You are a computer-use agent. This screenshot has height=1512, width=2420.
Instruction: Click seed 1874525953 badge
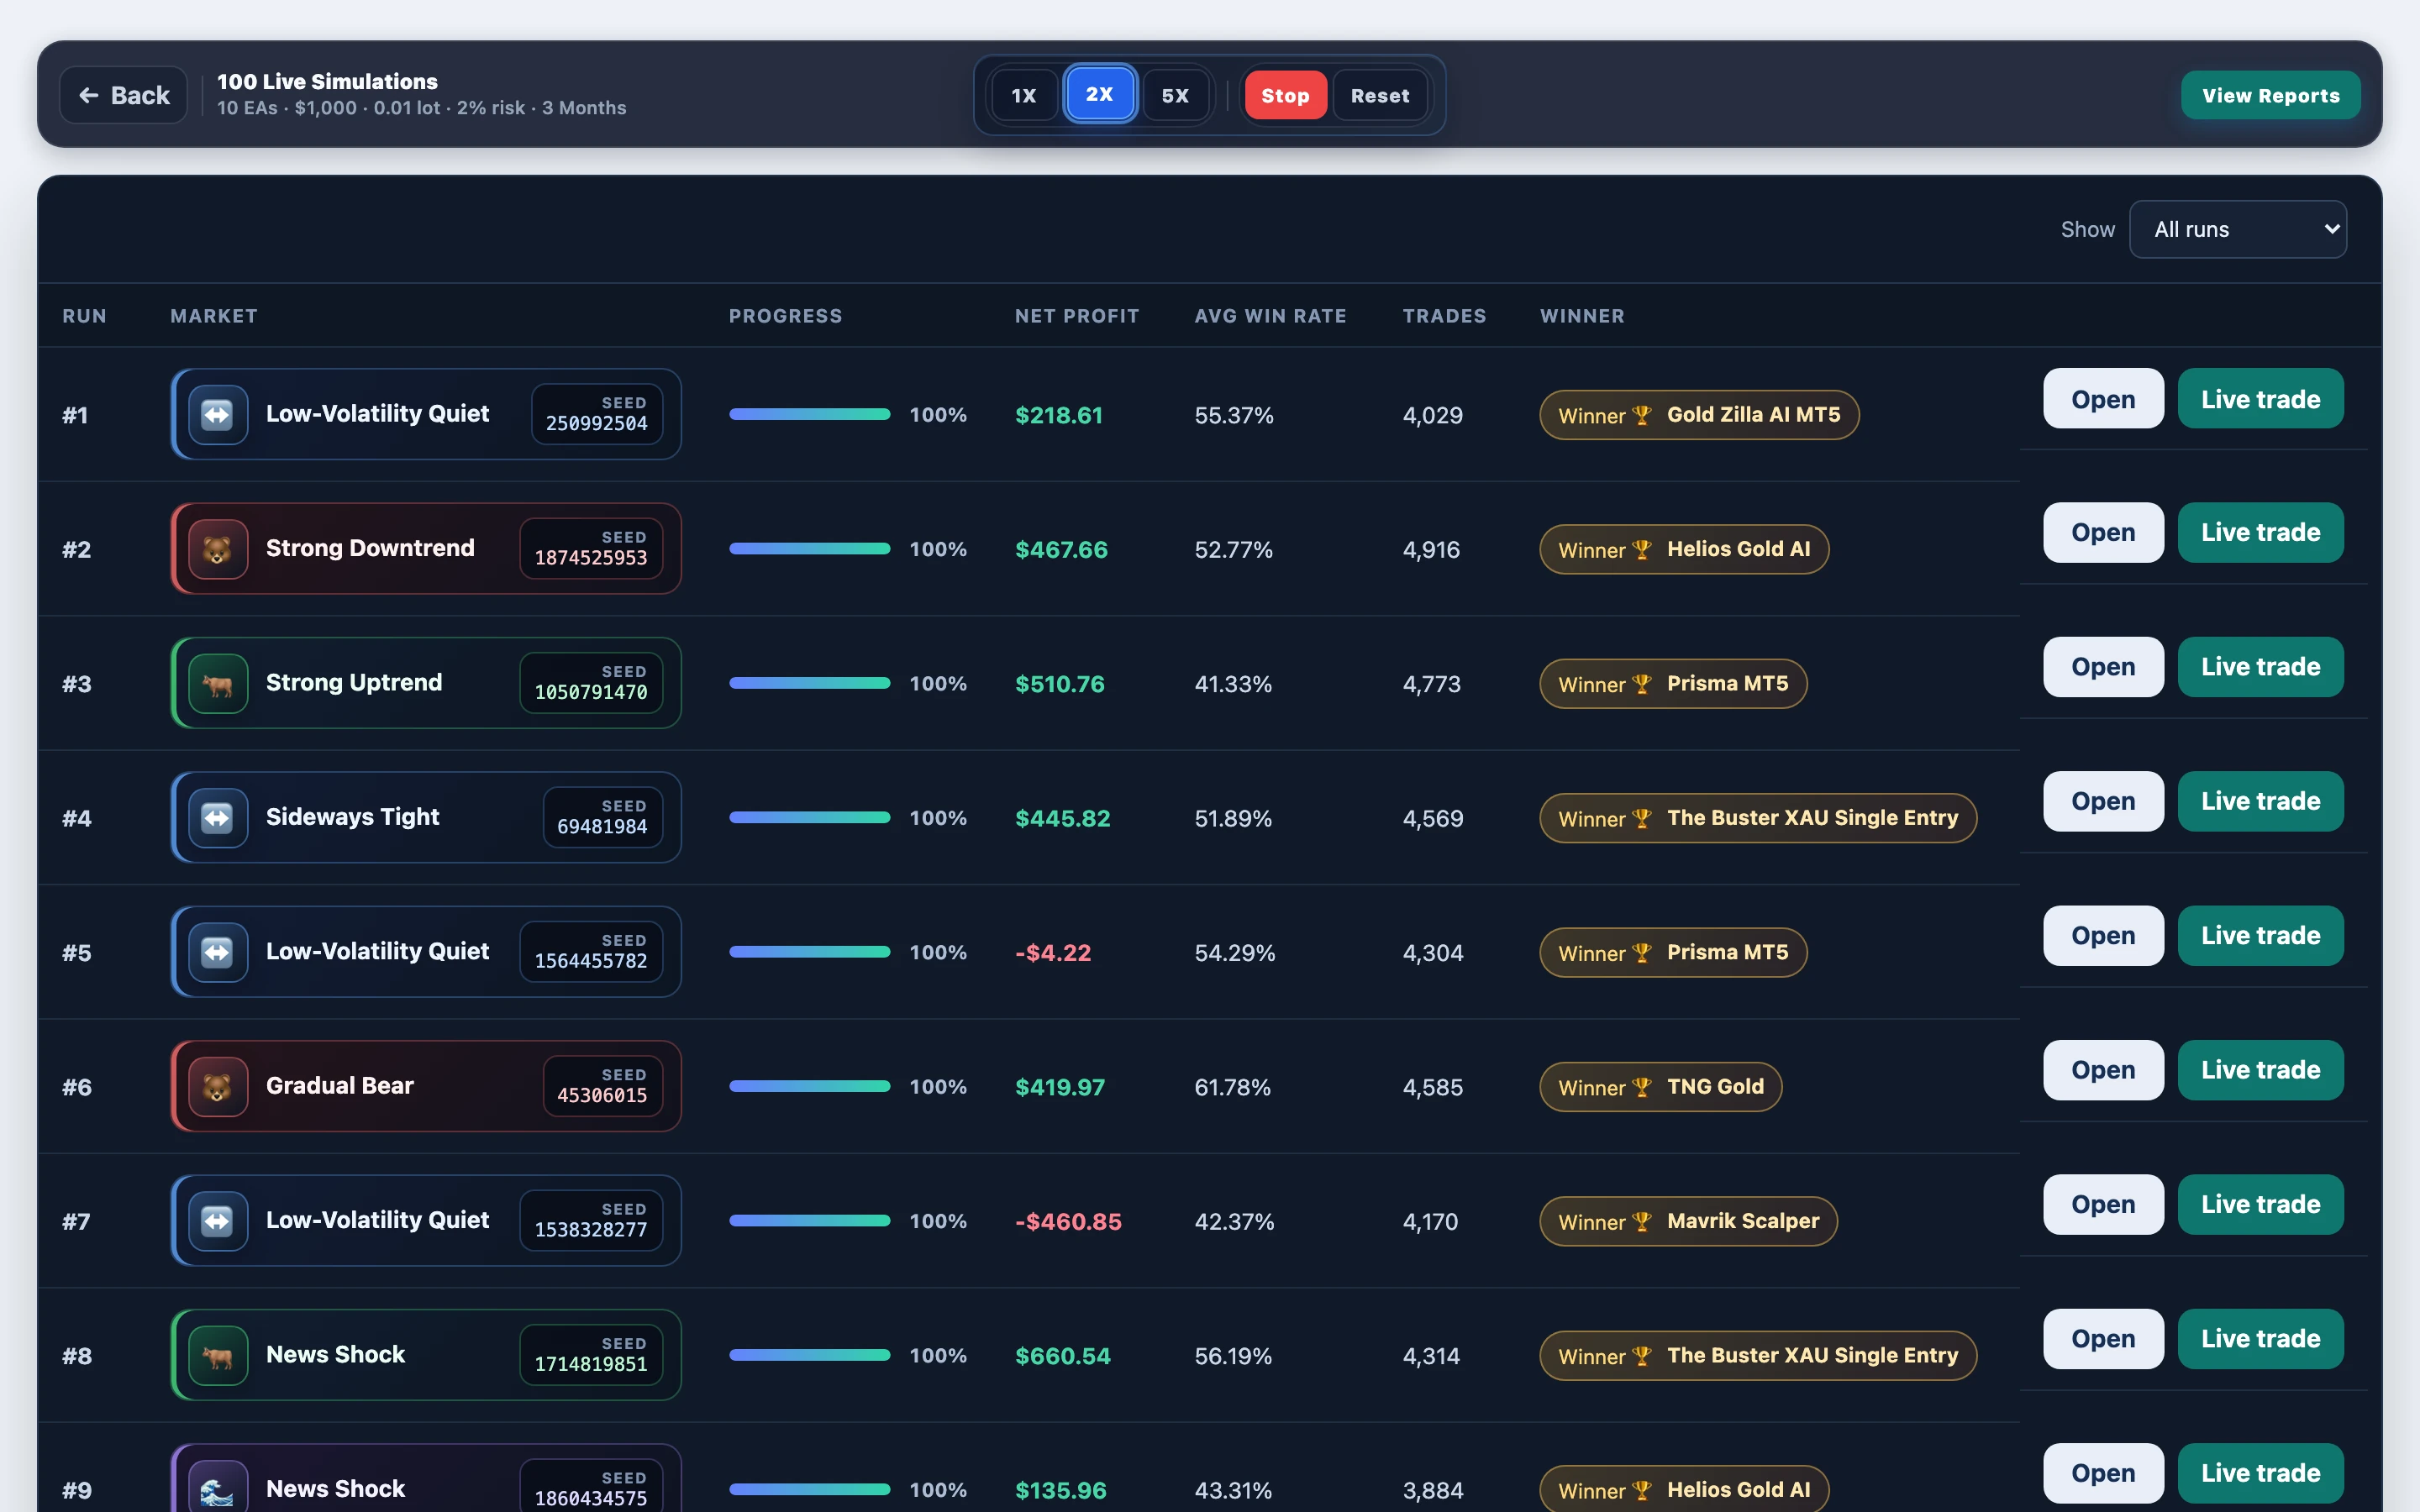click(x=591, y=549)
